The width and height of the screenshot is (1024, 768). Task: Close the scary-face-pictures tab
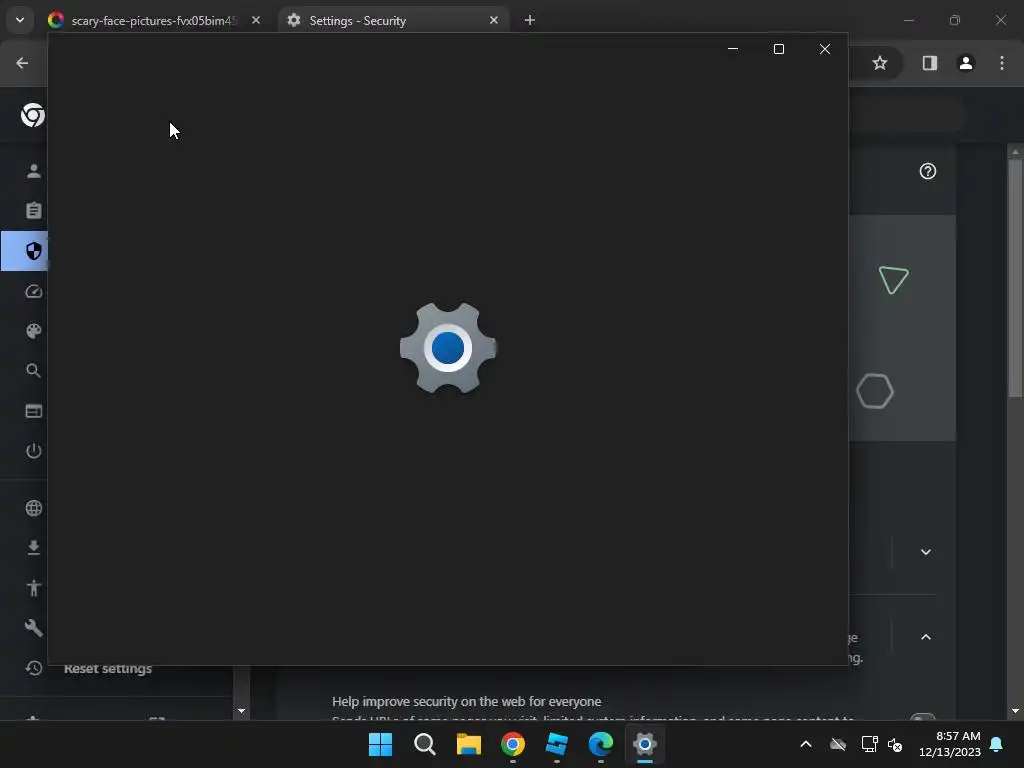tap(256, 20)
